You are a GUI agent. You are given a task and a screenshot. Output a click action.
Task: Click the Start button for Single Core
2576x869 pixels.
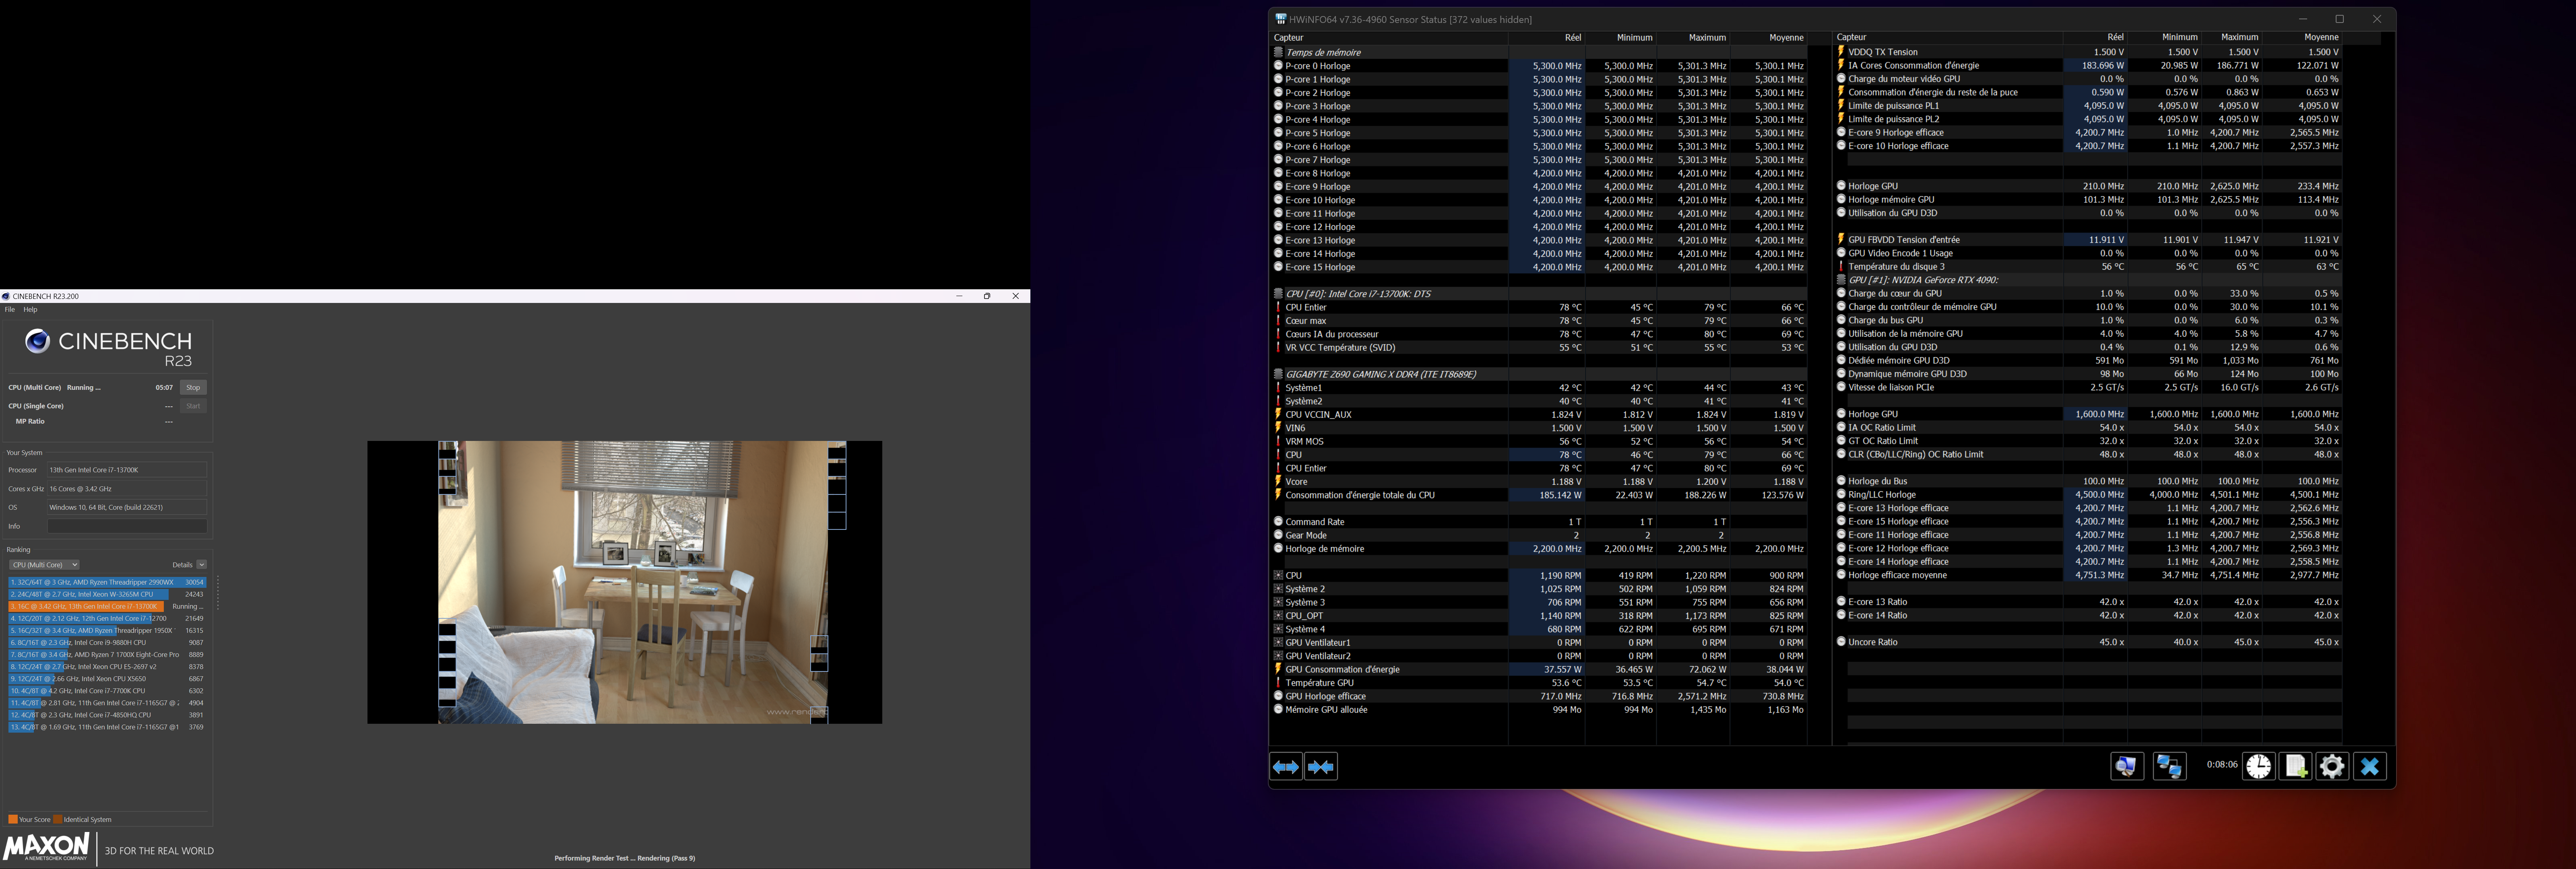pyautogui.click(x=193, y=406)
